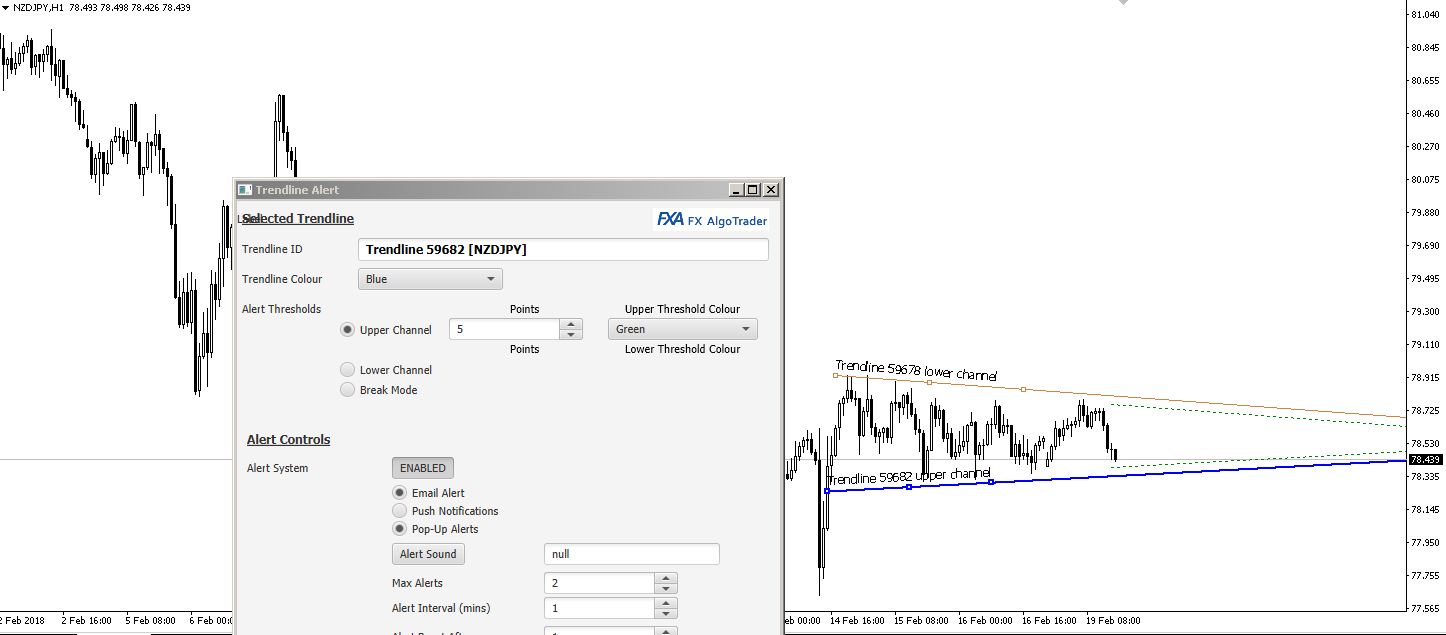Viewport: 1446px width, 635px height.
Task: Select Break Mode option
Action: click(x=348, y=390)
